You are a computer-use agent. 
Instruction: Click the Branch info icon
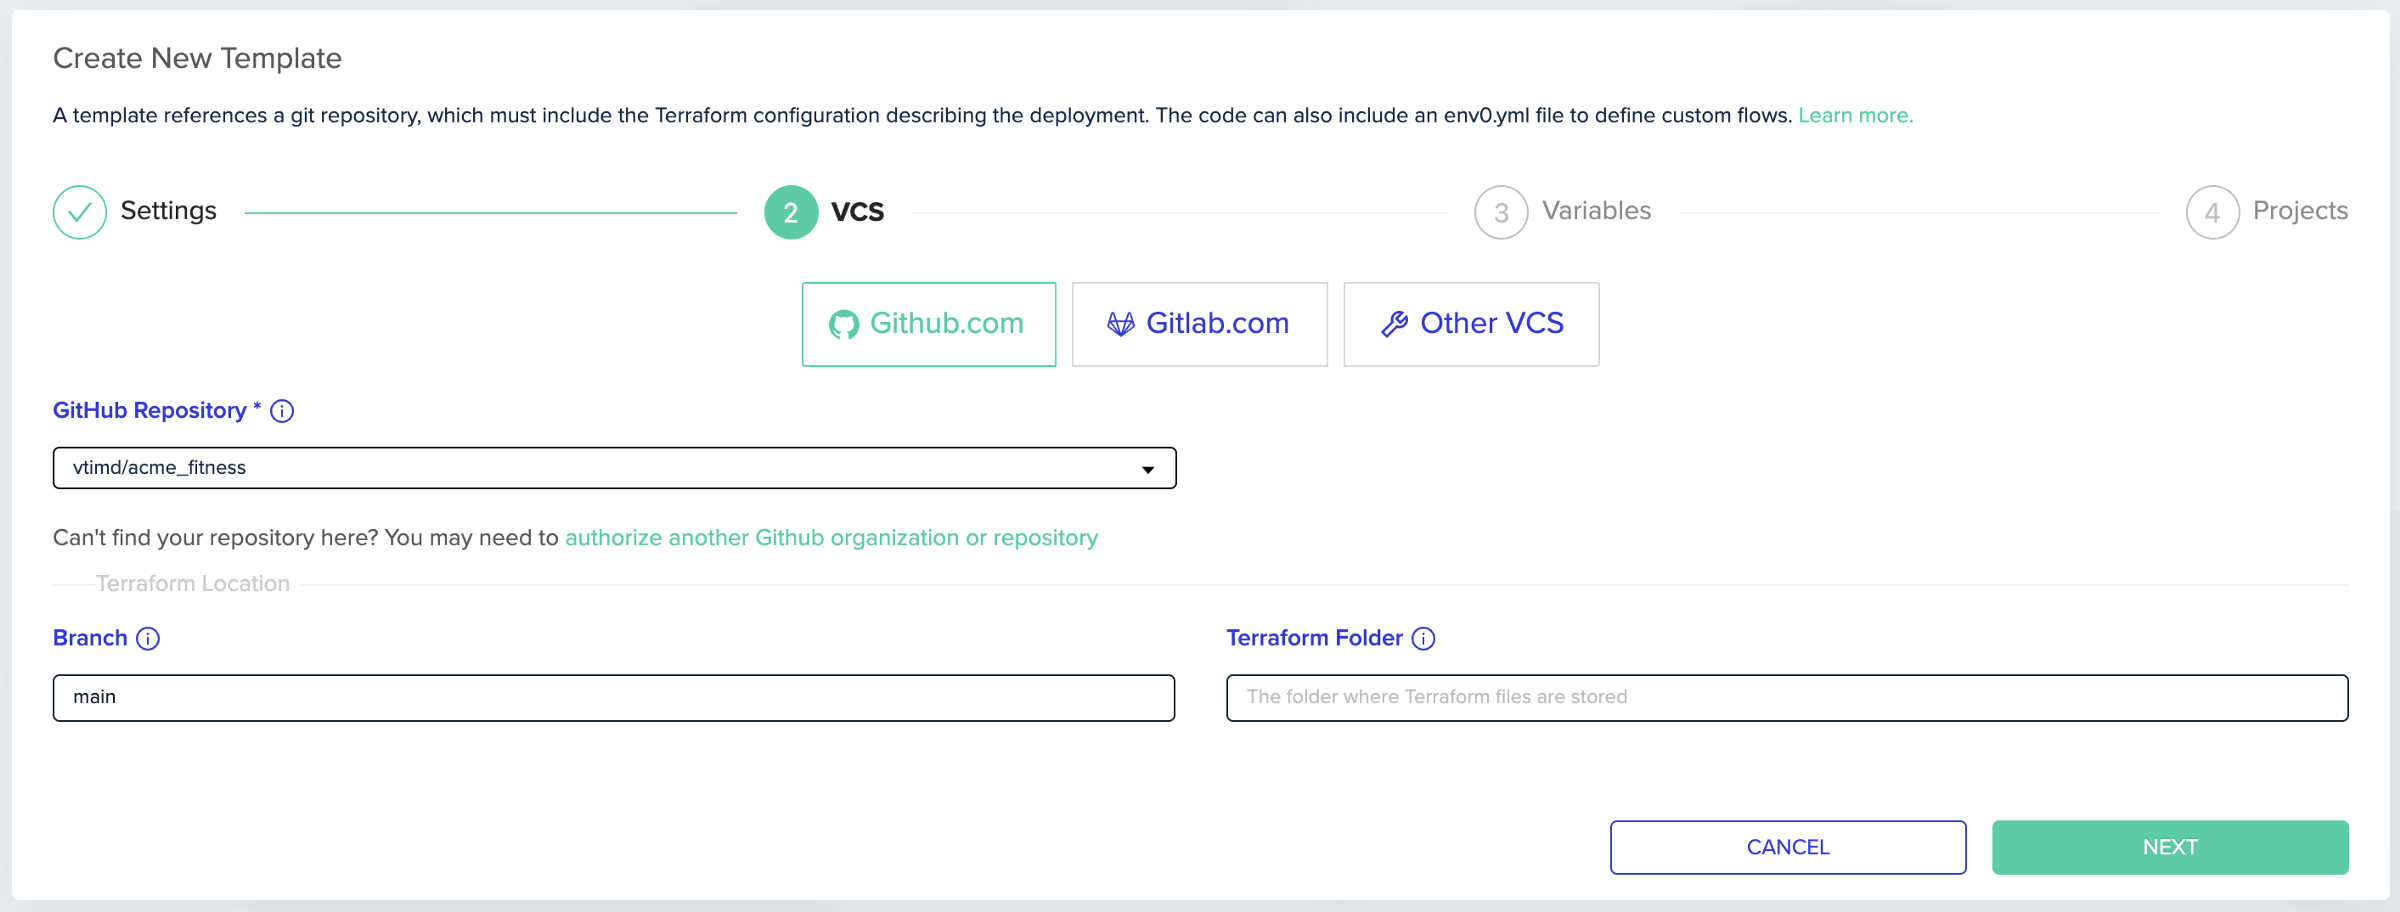pyautogui.click(x=148, y=638)
